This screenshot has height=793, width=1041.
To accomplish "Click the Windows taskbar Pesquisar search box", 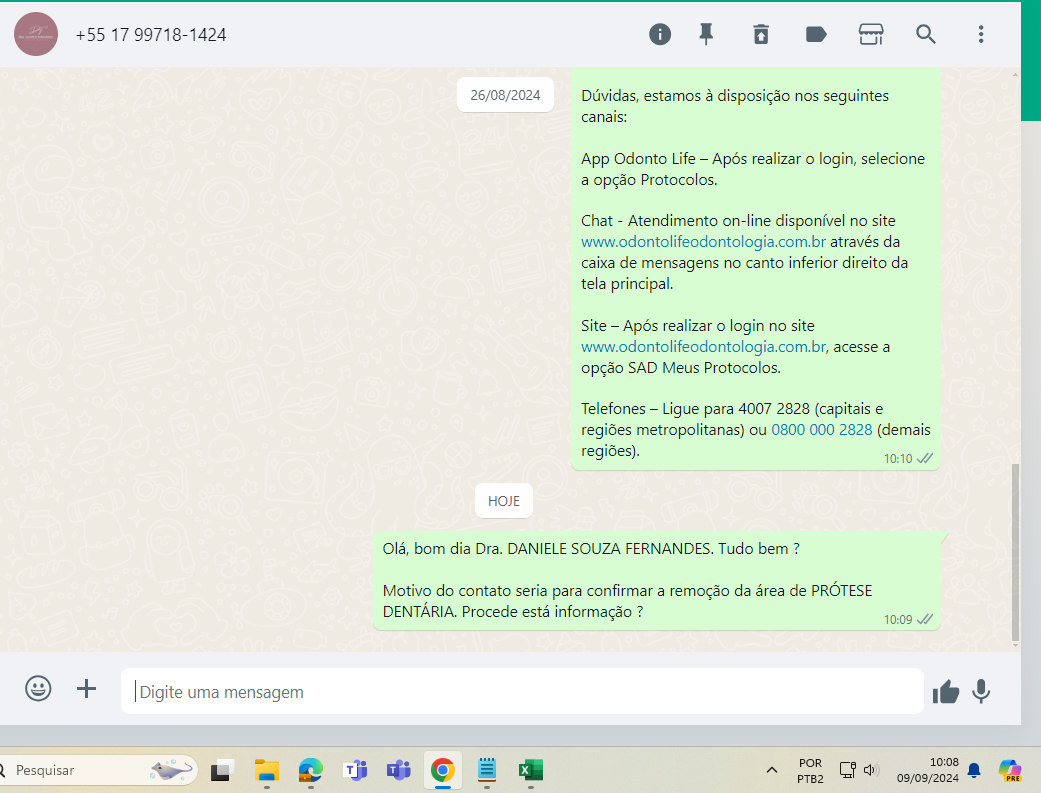I will pyautogui.click(x=98, y=770).
